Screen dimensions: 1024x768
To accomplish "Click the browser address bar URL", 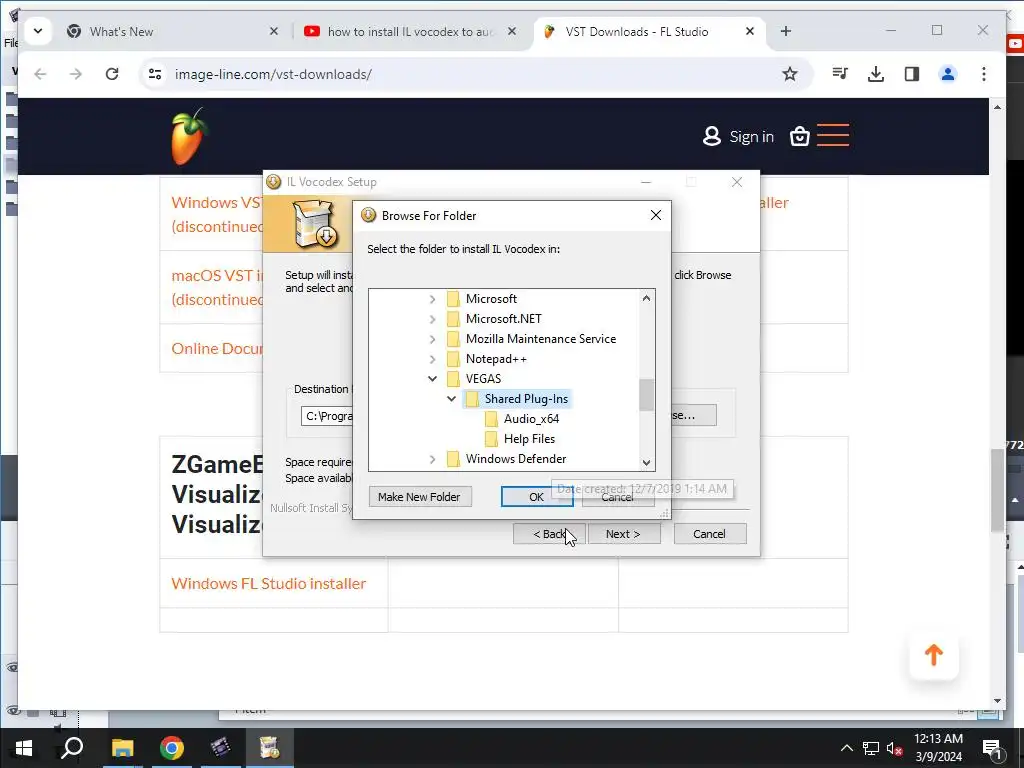I will (273, 74).
